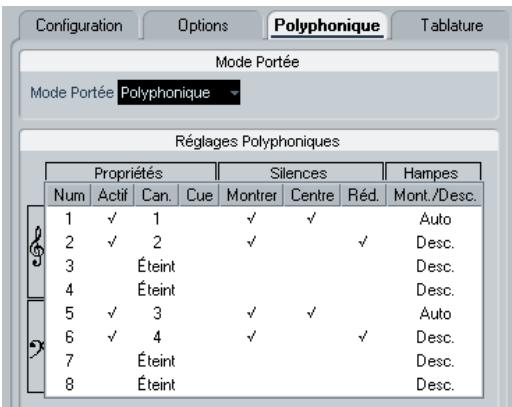Open the Mode Portée dropdown
512x407 pixels.
[179, 92]
